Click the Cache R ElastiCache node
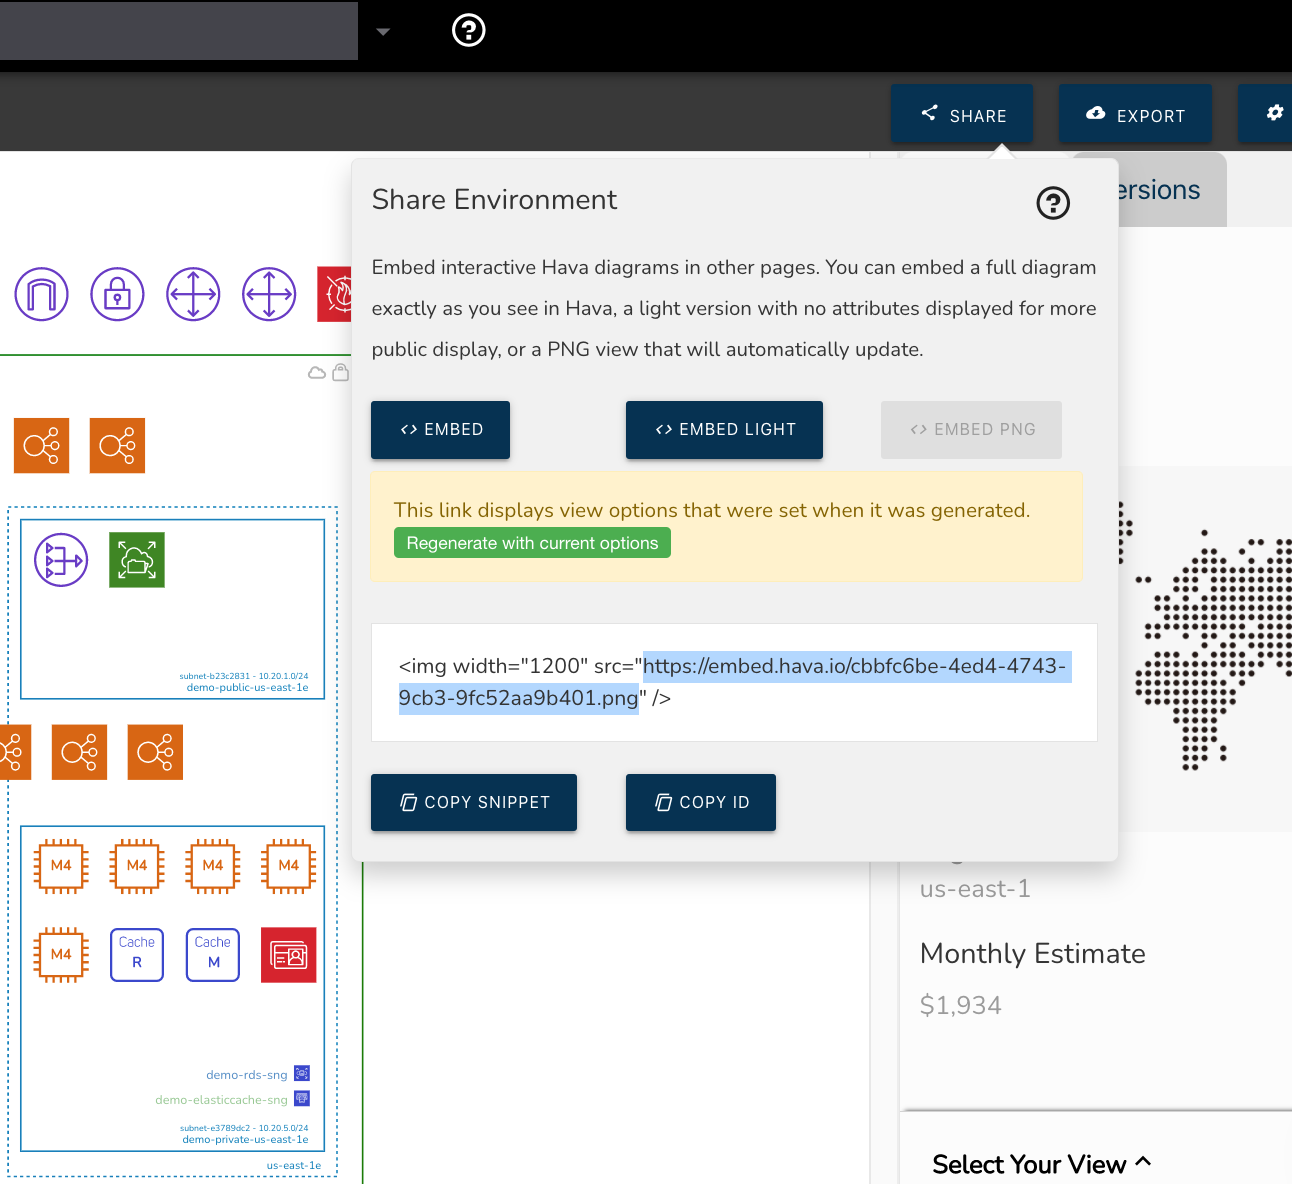 coord(136,955)
